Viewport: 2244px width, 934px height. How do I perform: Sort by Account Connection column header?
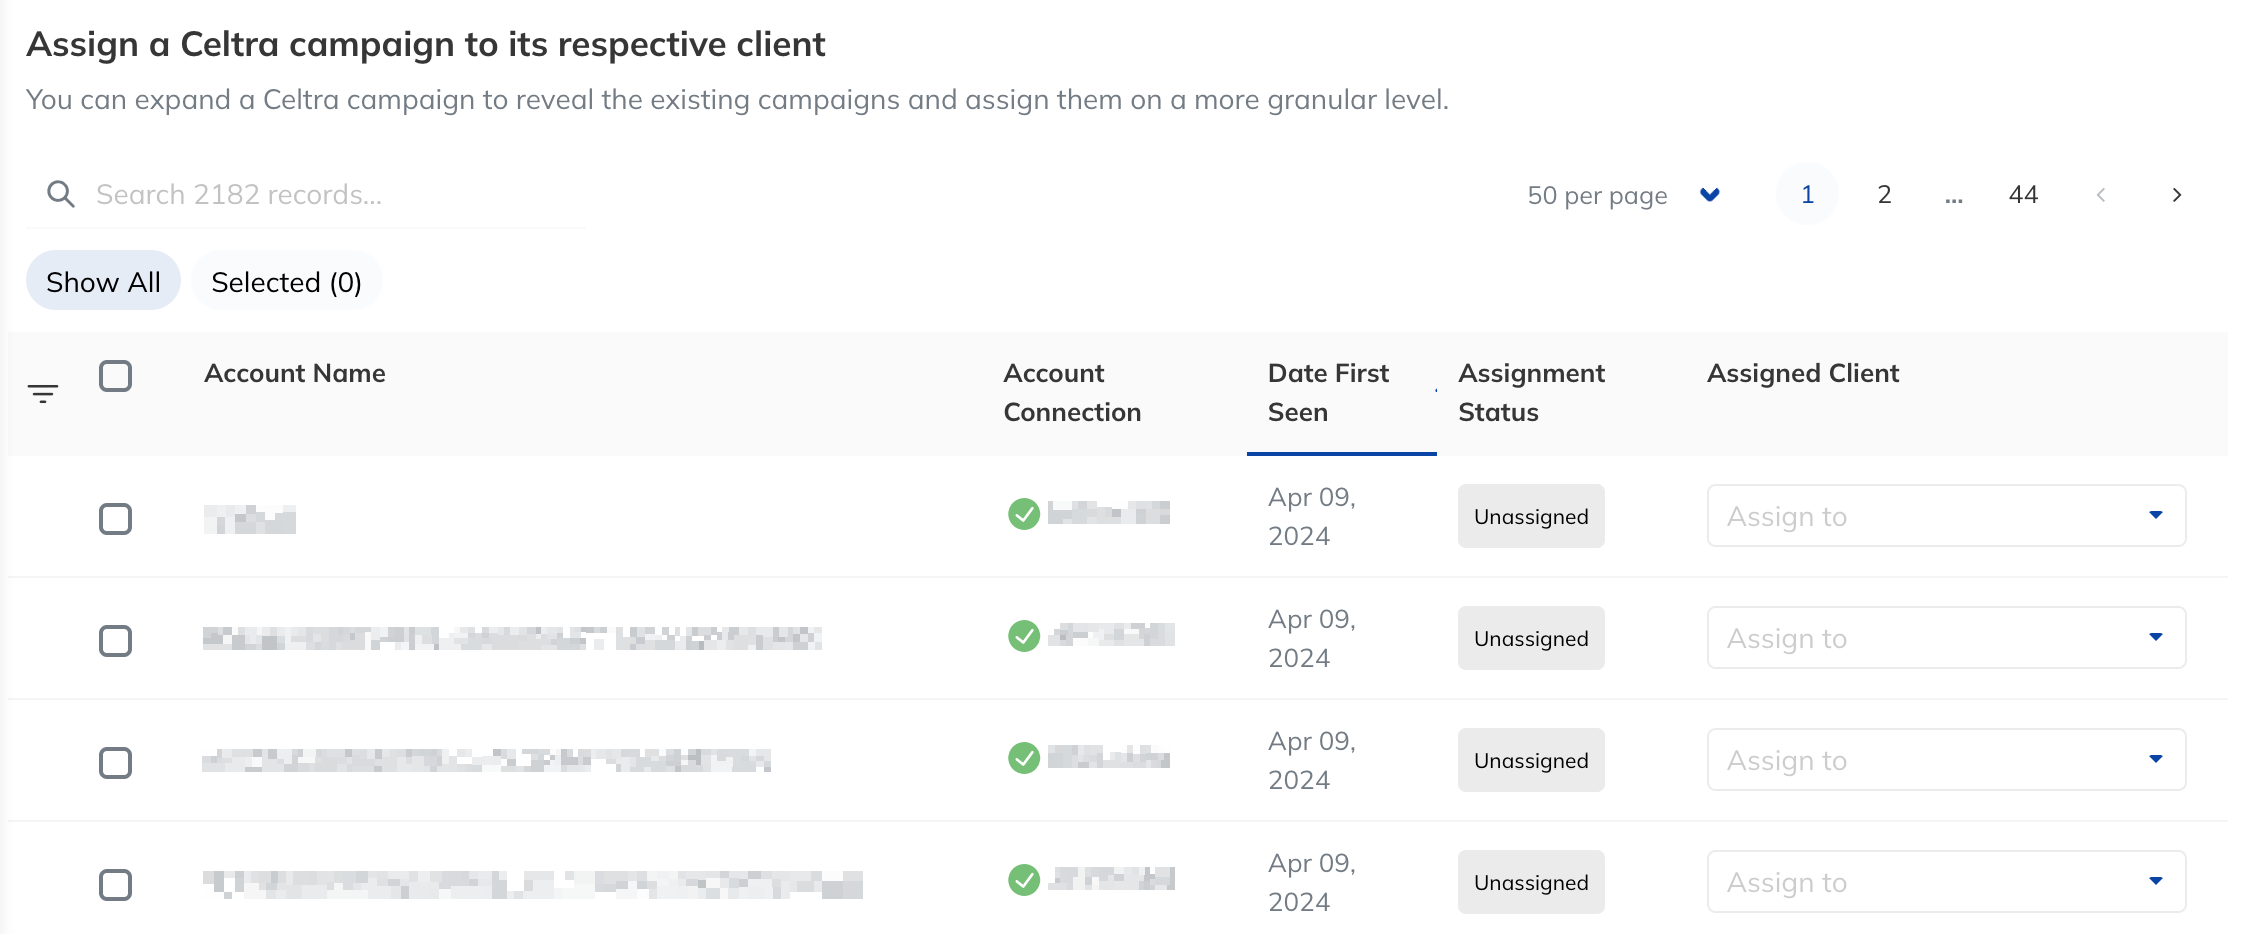click(x=1072, y=393)
